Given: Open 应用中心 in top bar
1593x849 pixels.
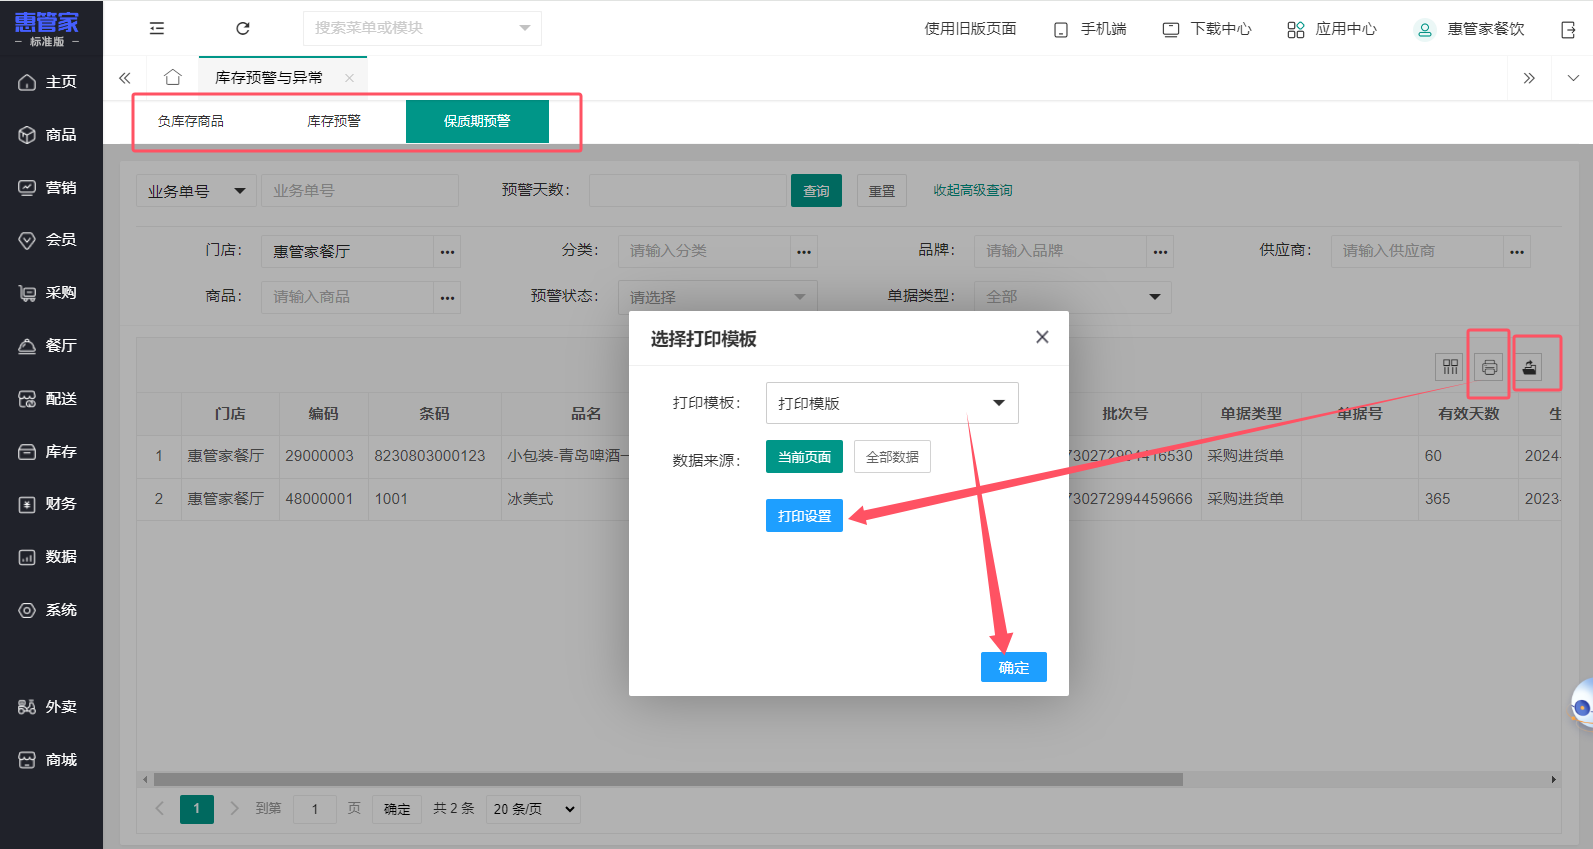Looking at the screenshot, I should click(x=1332, y=29).
